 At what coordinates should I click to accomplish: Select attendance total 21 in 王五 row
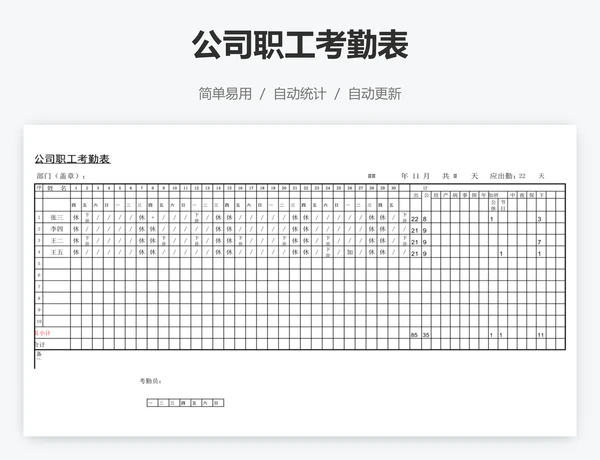pos(415,253)
